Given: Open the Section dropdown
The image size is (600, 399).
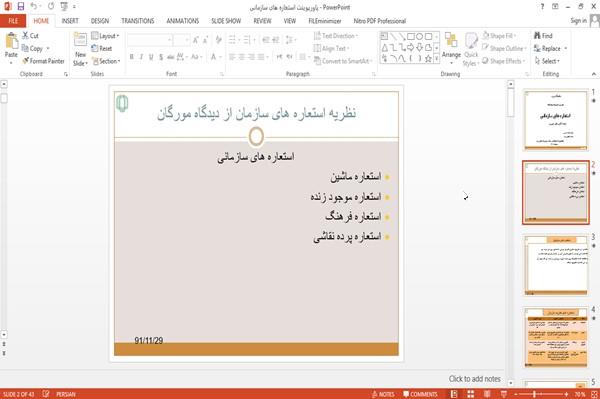Looking at the screenshot, I should tap(106, 61).
